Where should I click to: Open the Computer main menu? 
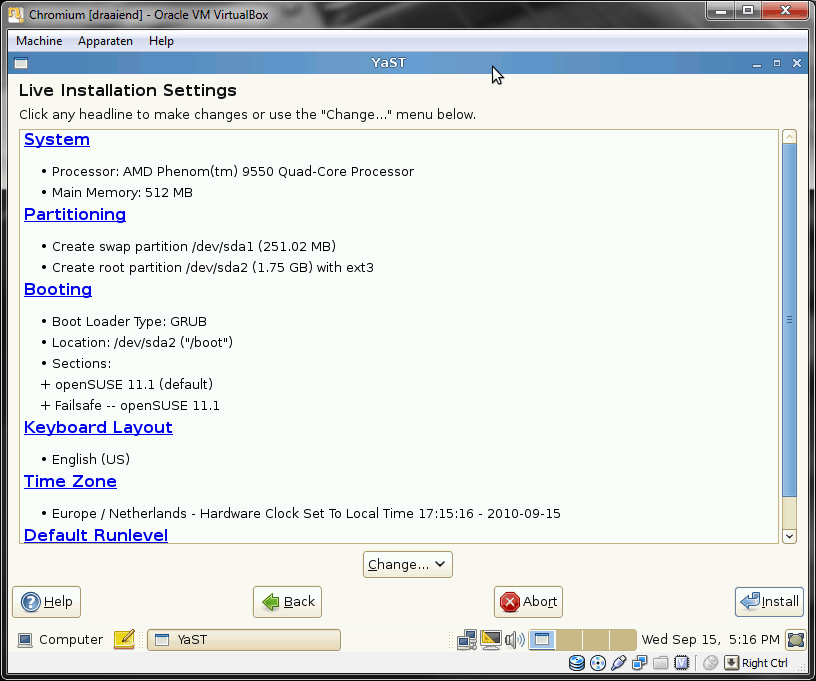[60, 639]
